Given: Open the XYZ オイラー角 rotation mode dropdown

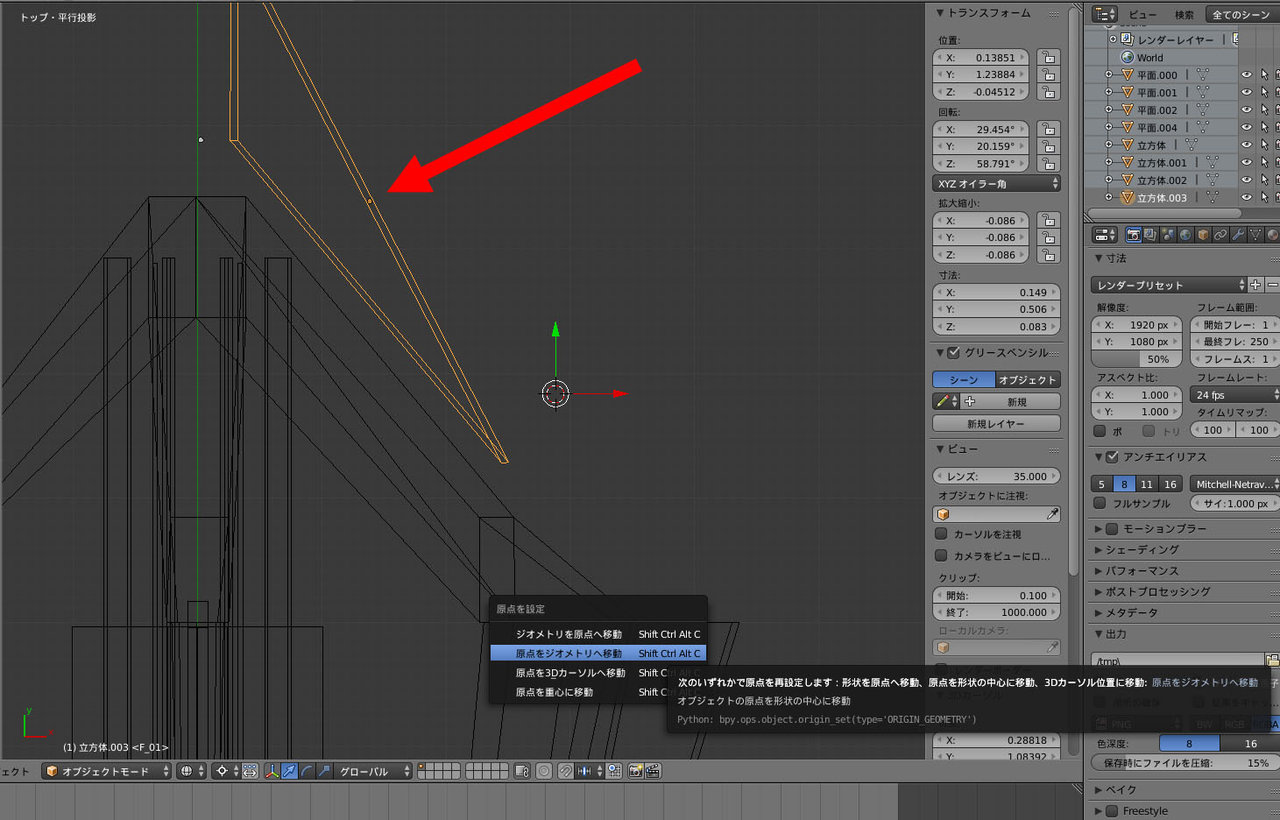Looking at the screenshot, I should coord(996,184).
